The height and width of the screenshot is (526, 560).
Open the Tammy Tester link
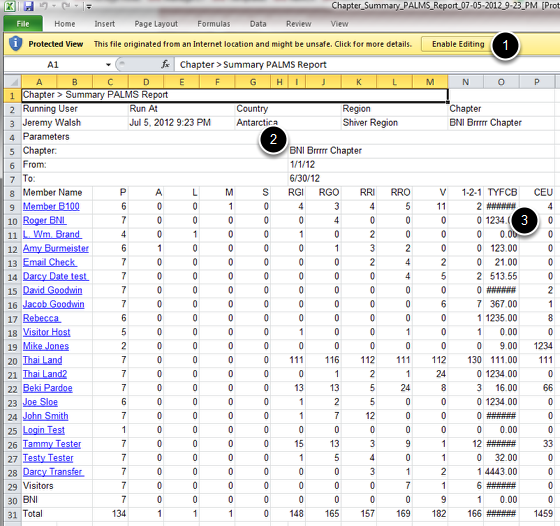pos(52,444)
